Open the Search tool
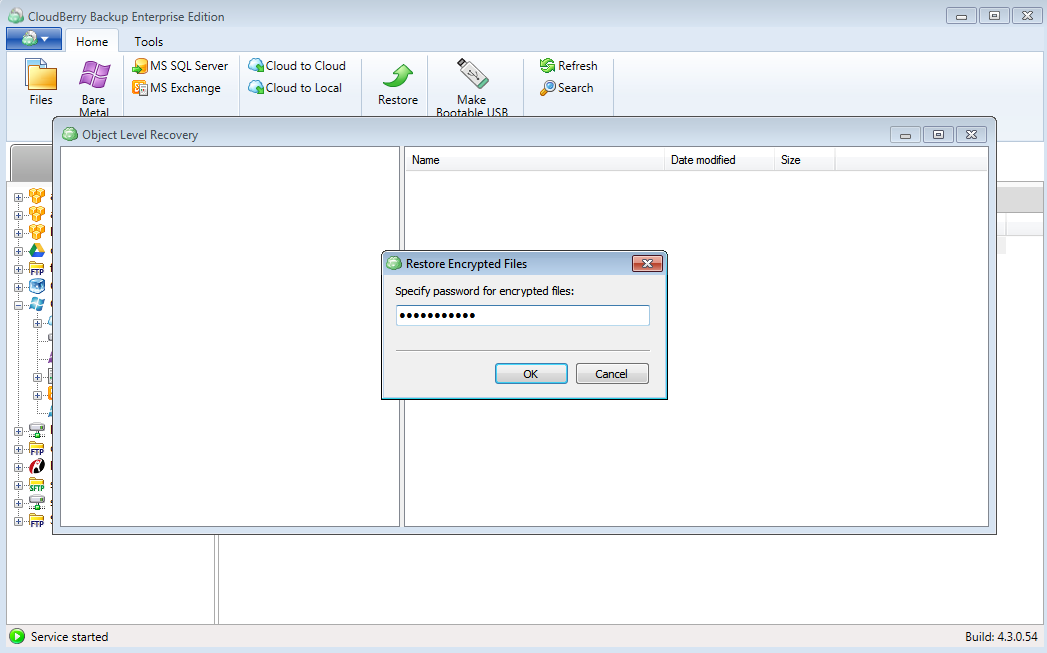1047x653 pixels. coord(567,87)
